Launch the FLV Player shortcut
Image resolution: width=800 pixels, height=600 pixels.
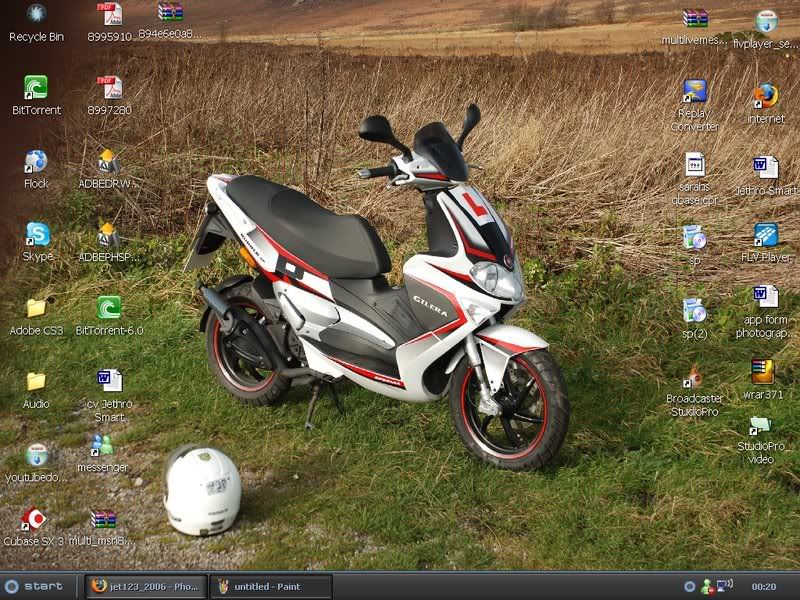765,235
